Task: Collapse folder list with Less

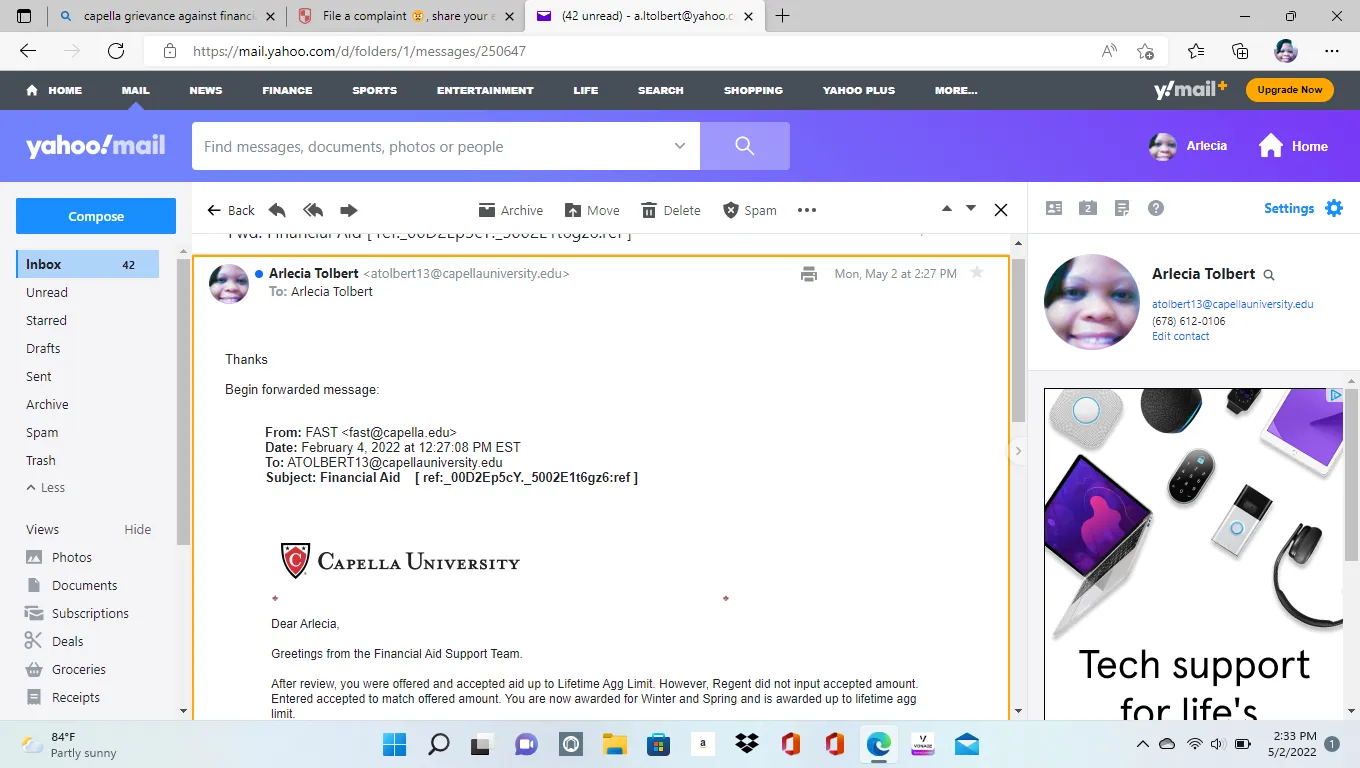Action: [46, 488]
